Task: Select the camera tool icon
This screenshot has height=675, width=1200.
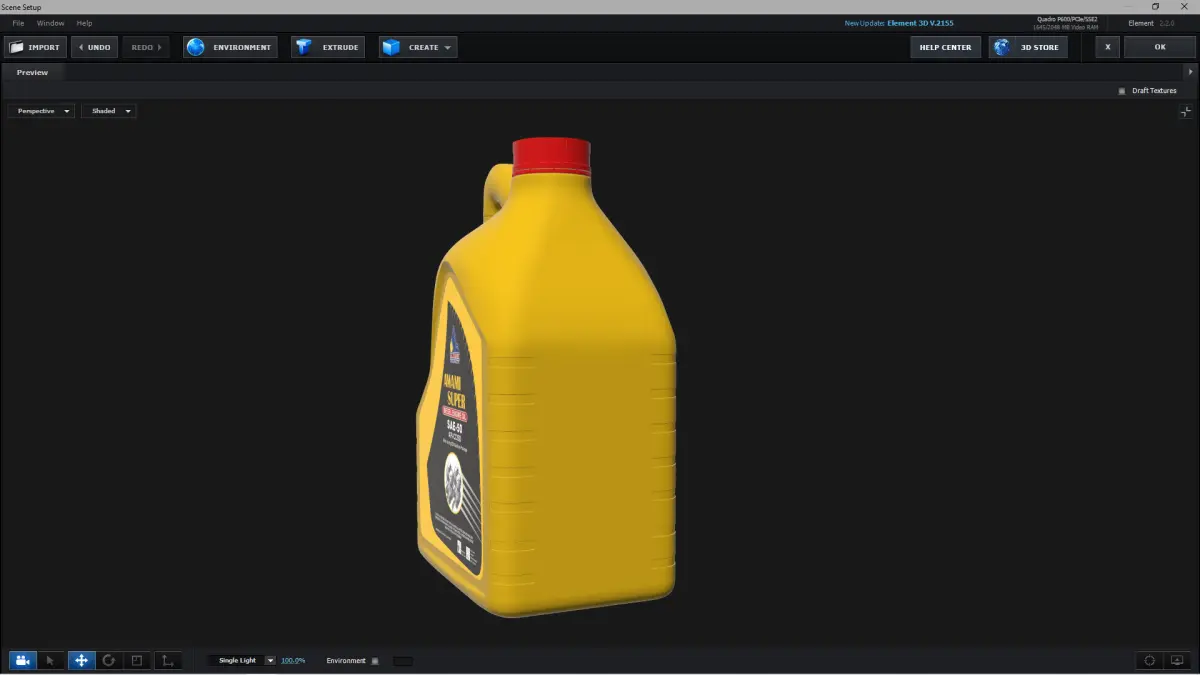Action: 23,661
